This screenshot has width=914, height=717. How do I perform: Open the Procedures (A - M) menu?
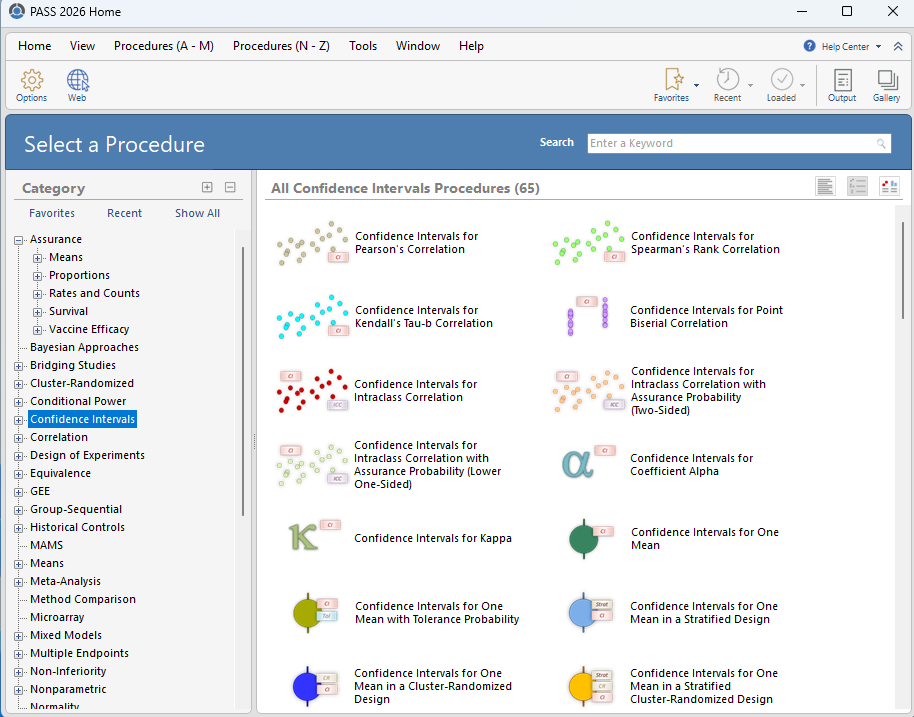164,46
